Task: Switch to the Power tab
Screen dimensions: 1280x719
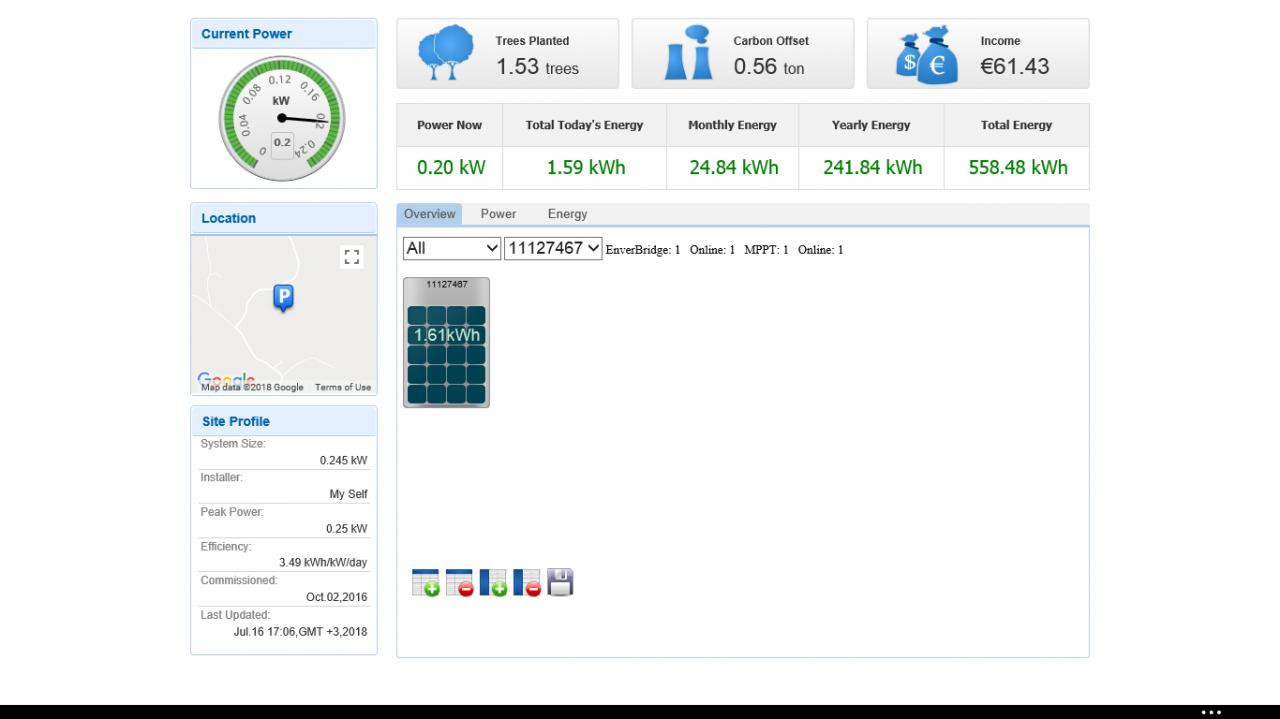Action: pos(498,214)
